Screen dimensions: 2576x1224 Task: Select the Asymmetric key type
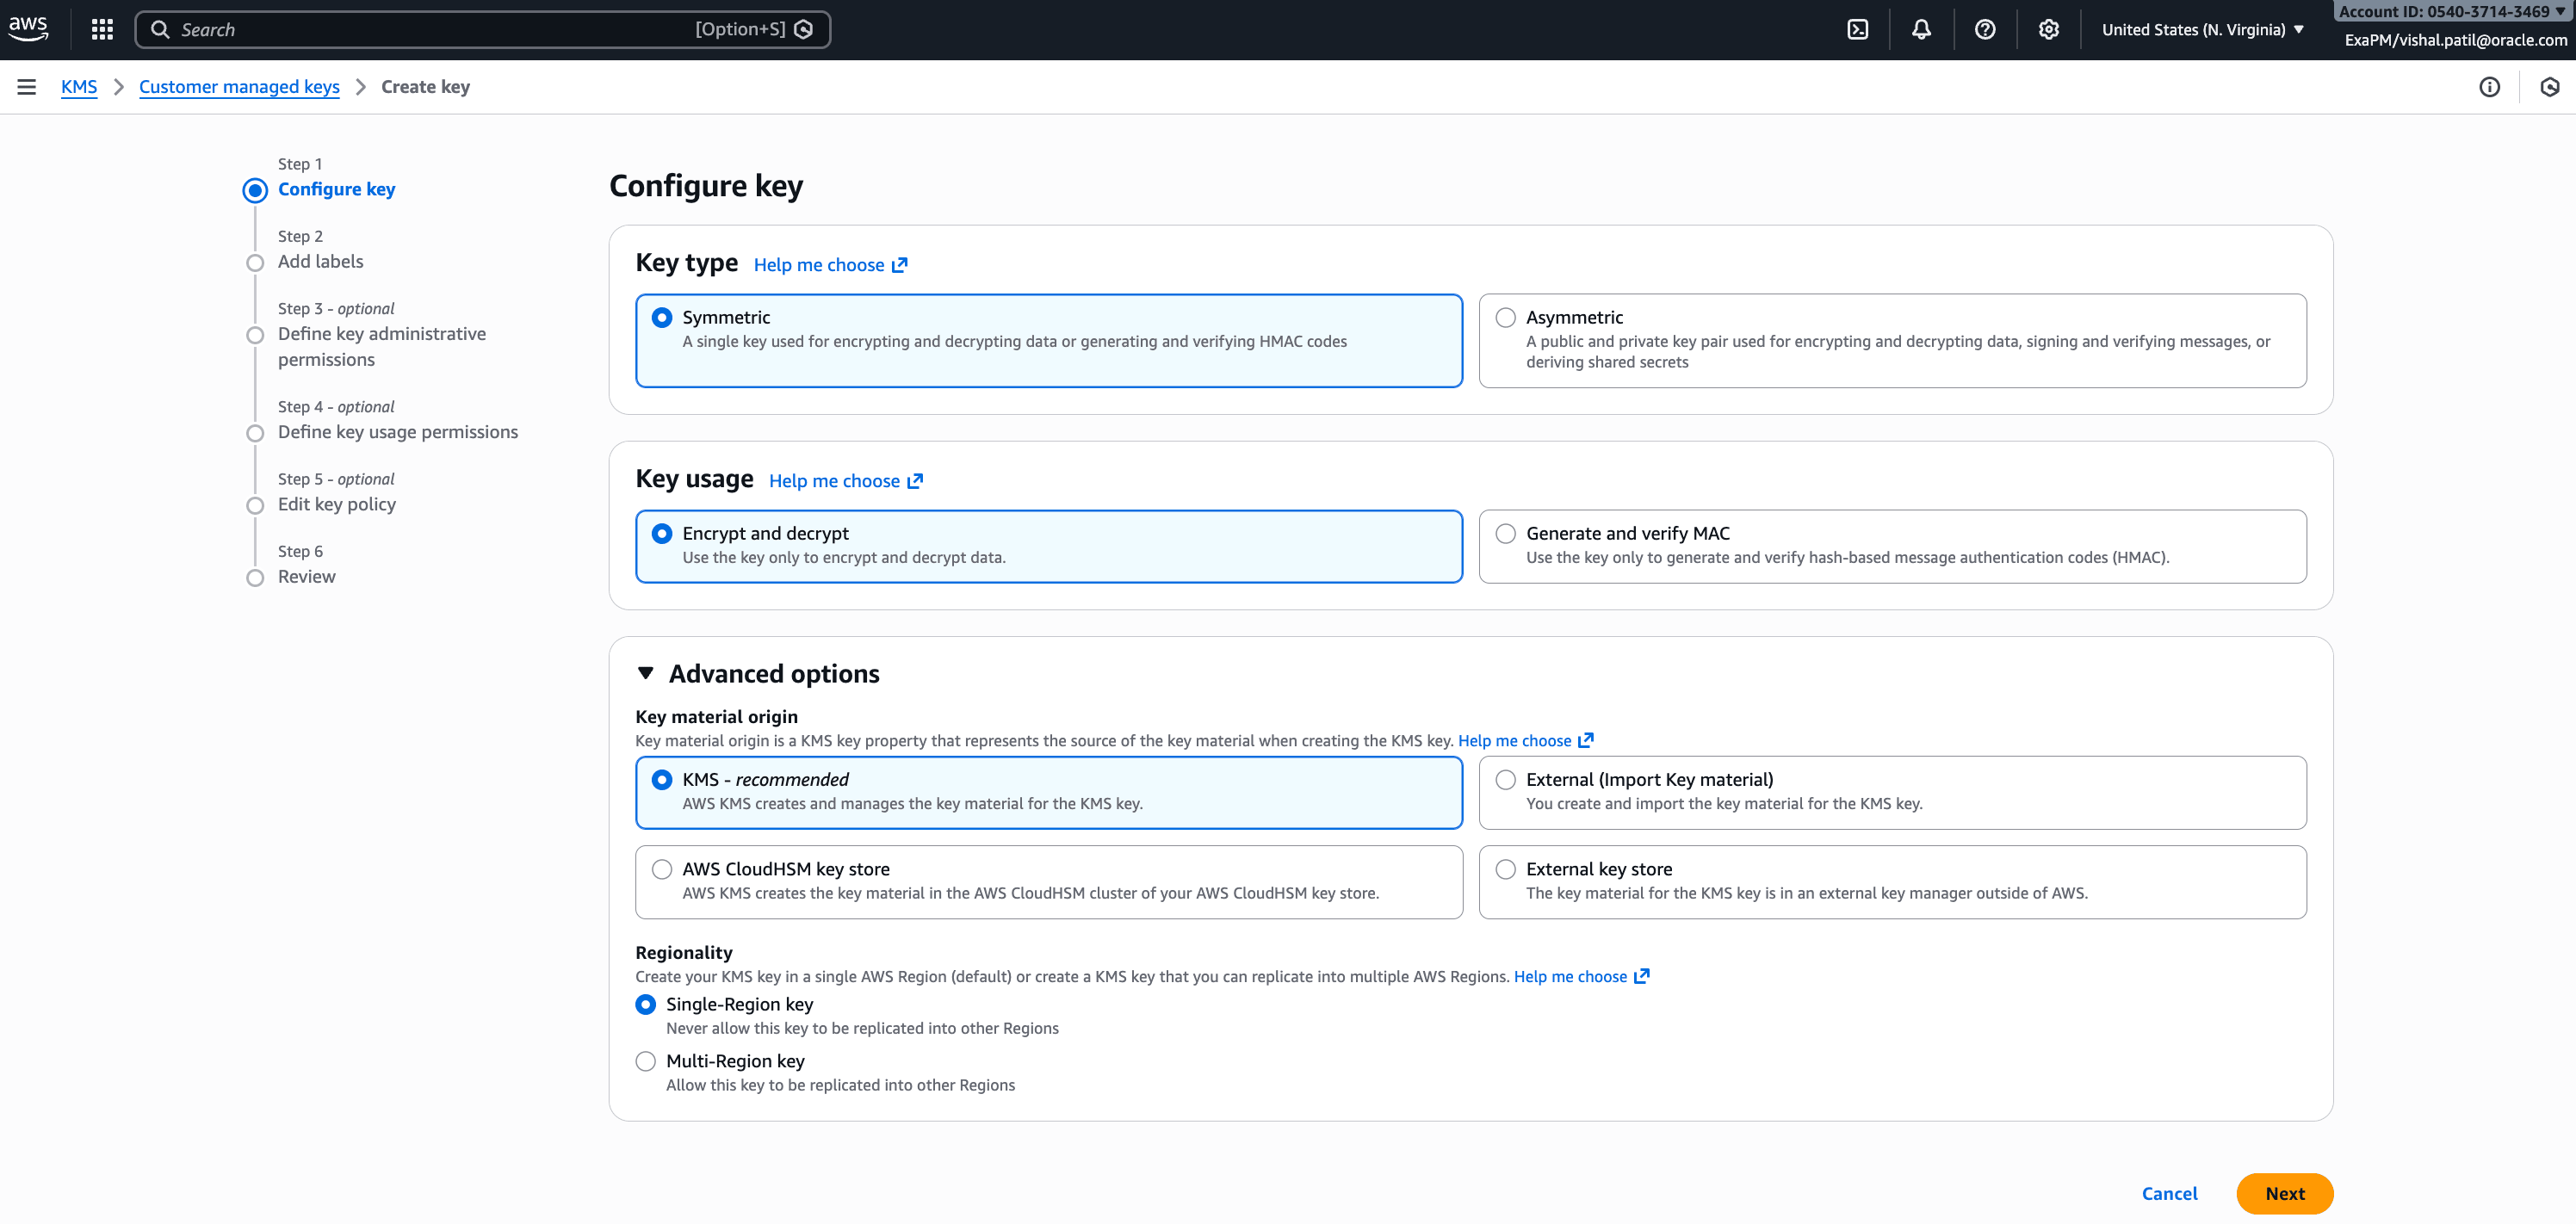click(1892, 340)
